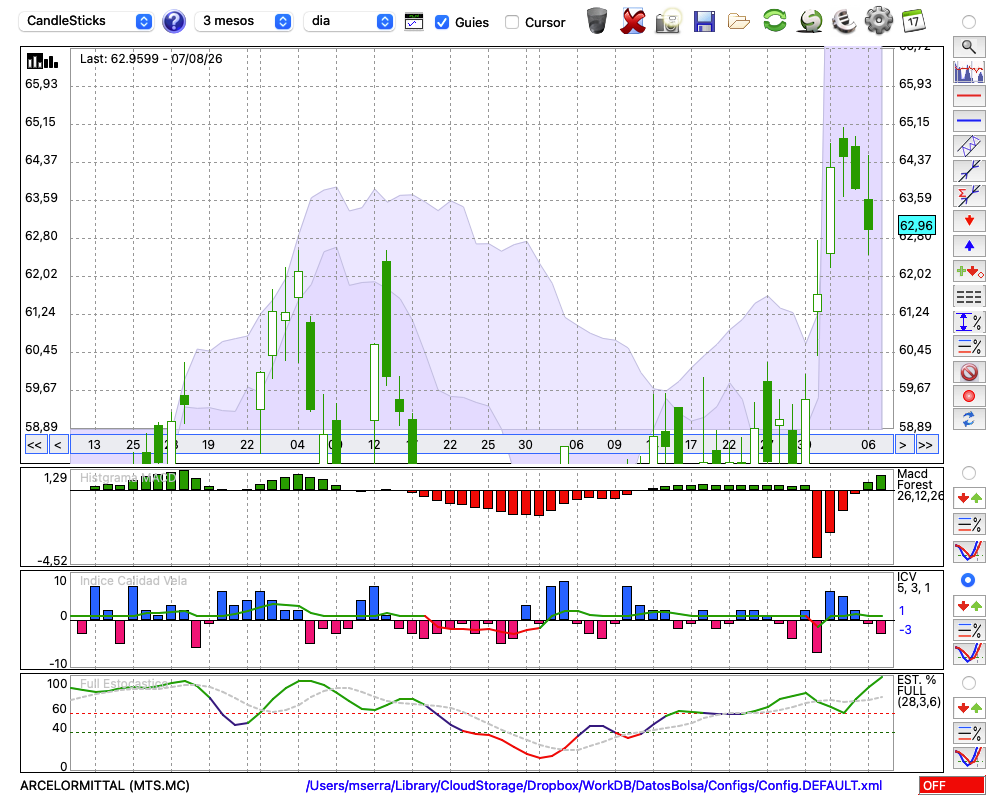Click the green refresh arrows icon
Image resolution: width=1000 pixels, height=800 pixels.
[774, 20]
